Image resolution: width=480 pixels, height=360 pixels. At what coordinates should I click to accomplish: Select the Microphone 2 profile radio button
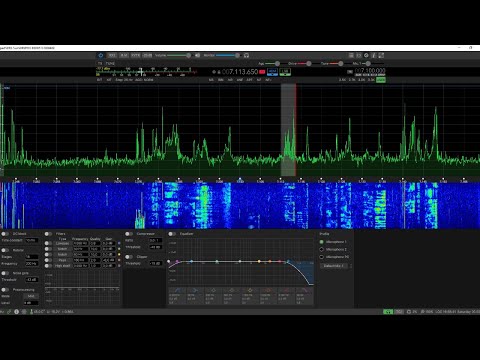point(322,249)
